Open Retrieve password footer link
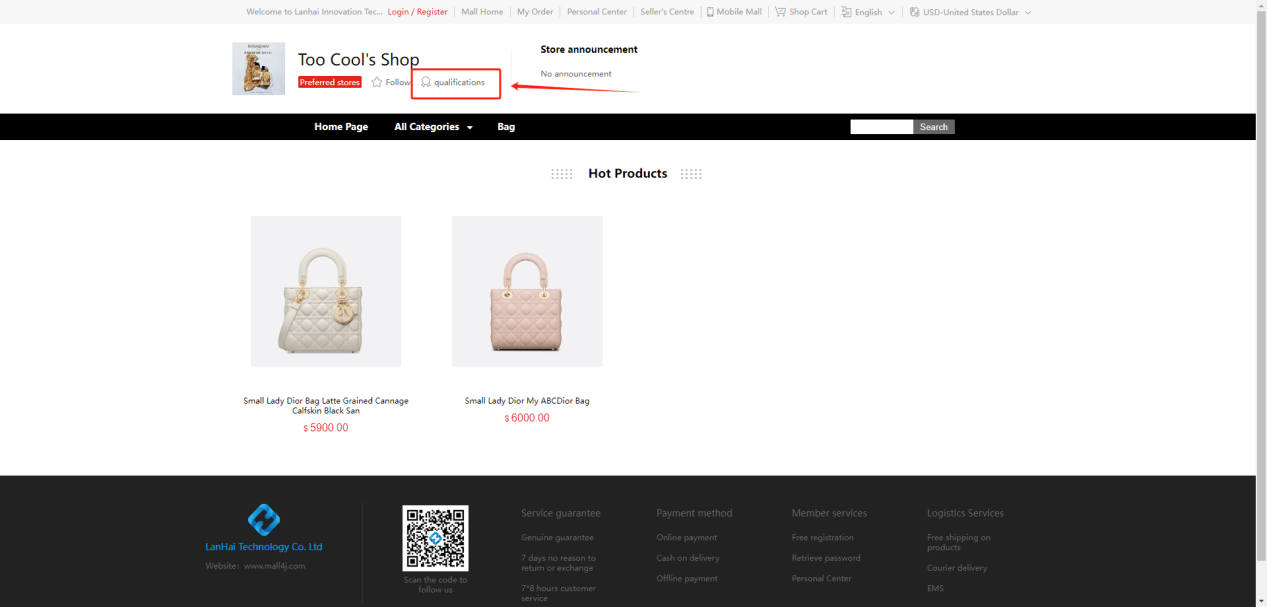Screen dimensions: 1267x607 (x=826, y=558)
